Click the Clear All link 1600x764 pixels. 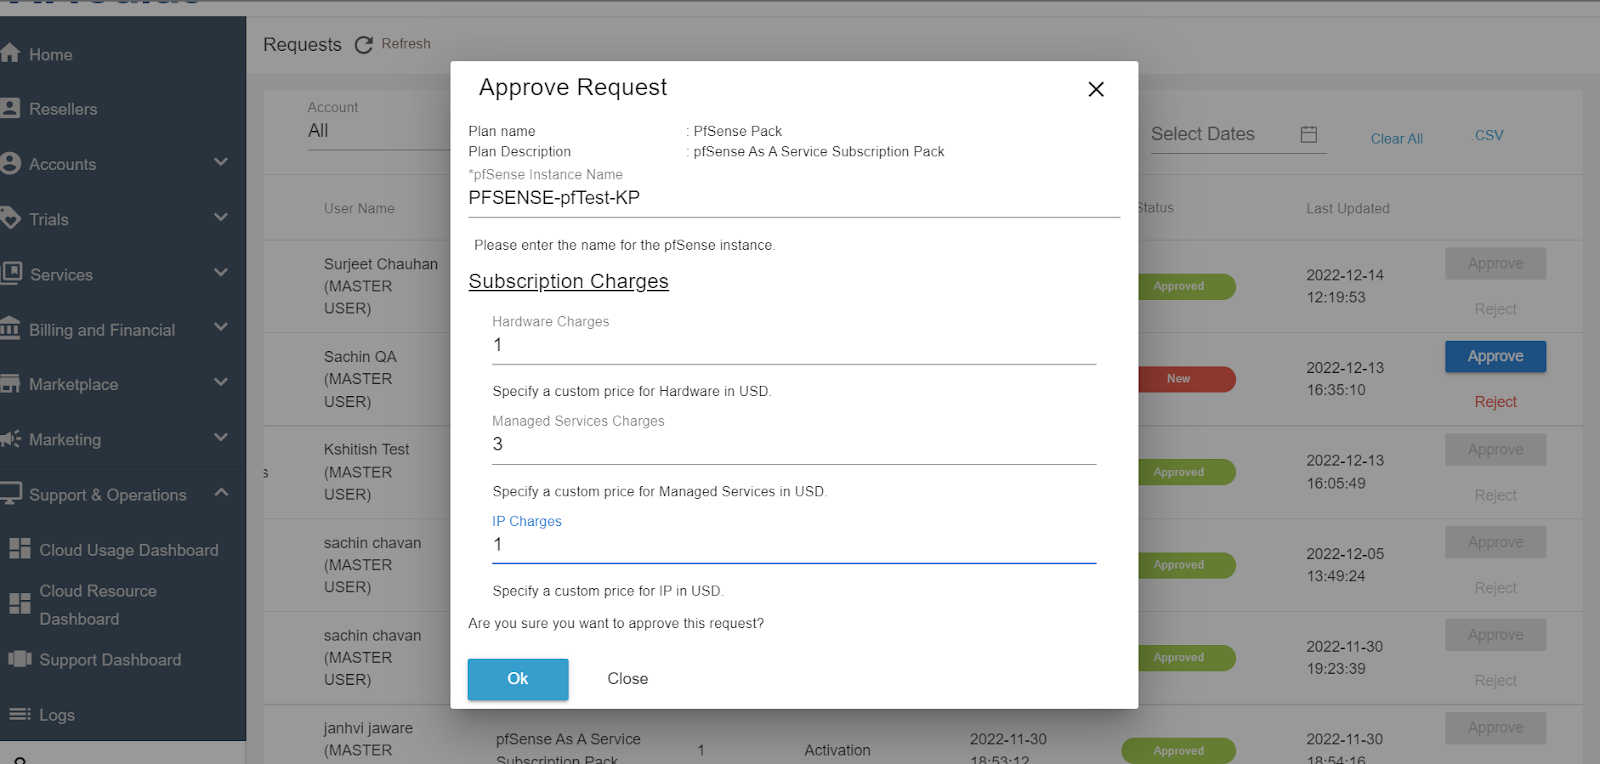coord(1396,139)
